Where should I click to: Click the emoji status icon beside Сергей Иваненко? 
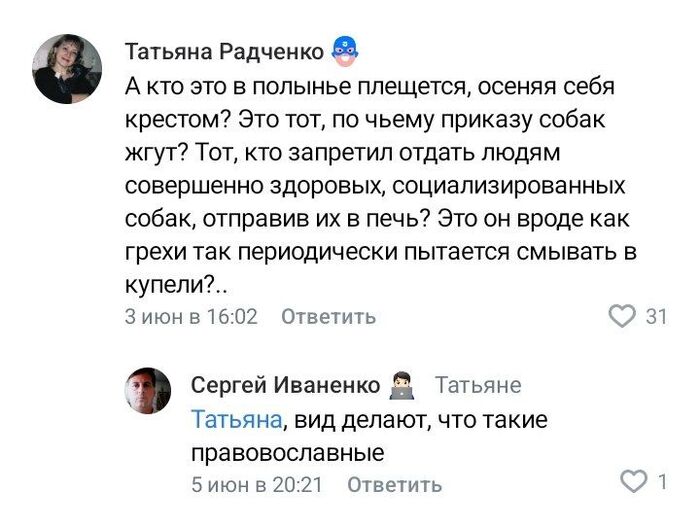pyautogui.click(x=404, y=385)
